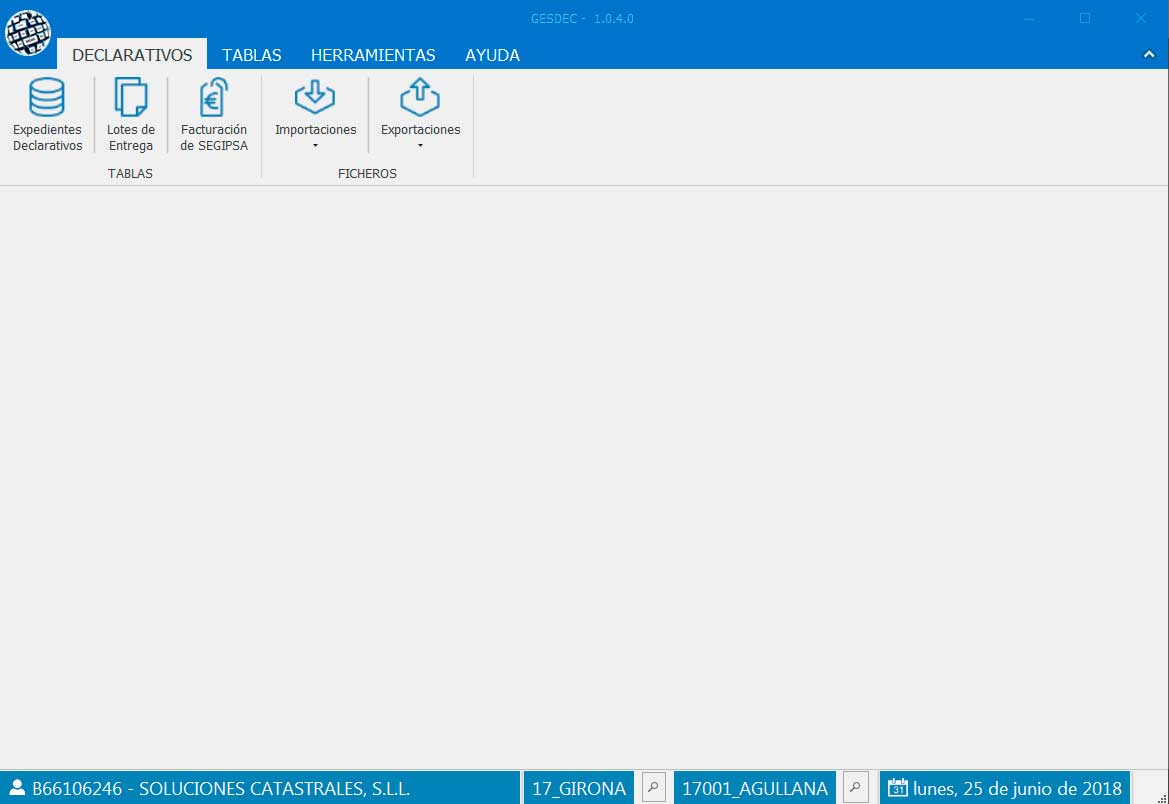
Task: Open Expedientes Declarativos database icon
Action: pos(47,98)
